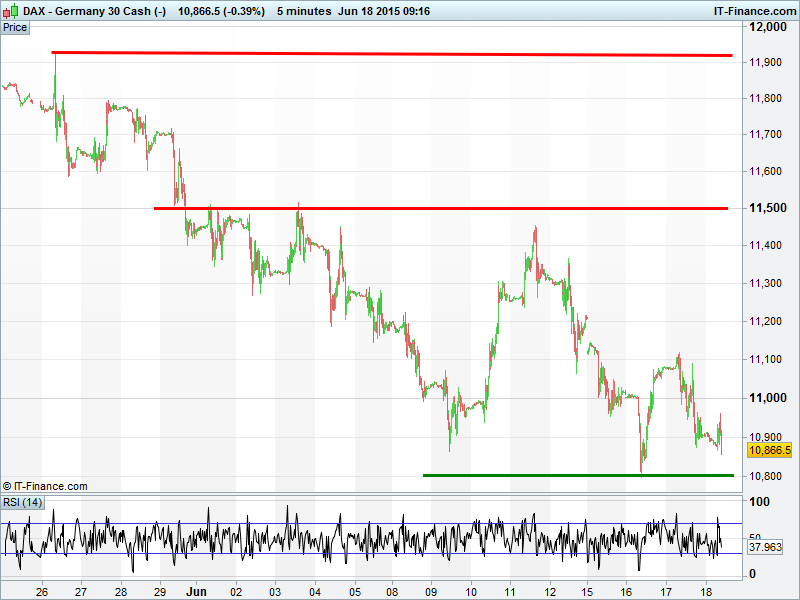Click date 26 on the time axis
The width and height of the screenshot is (800, 600).
point(42,591)
